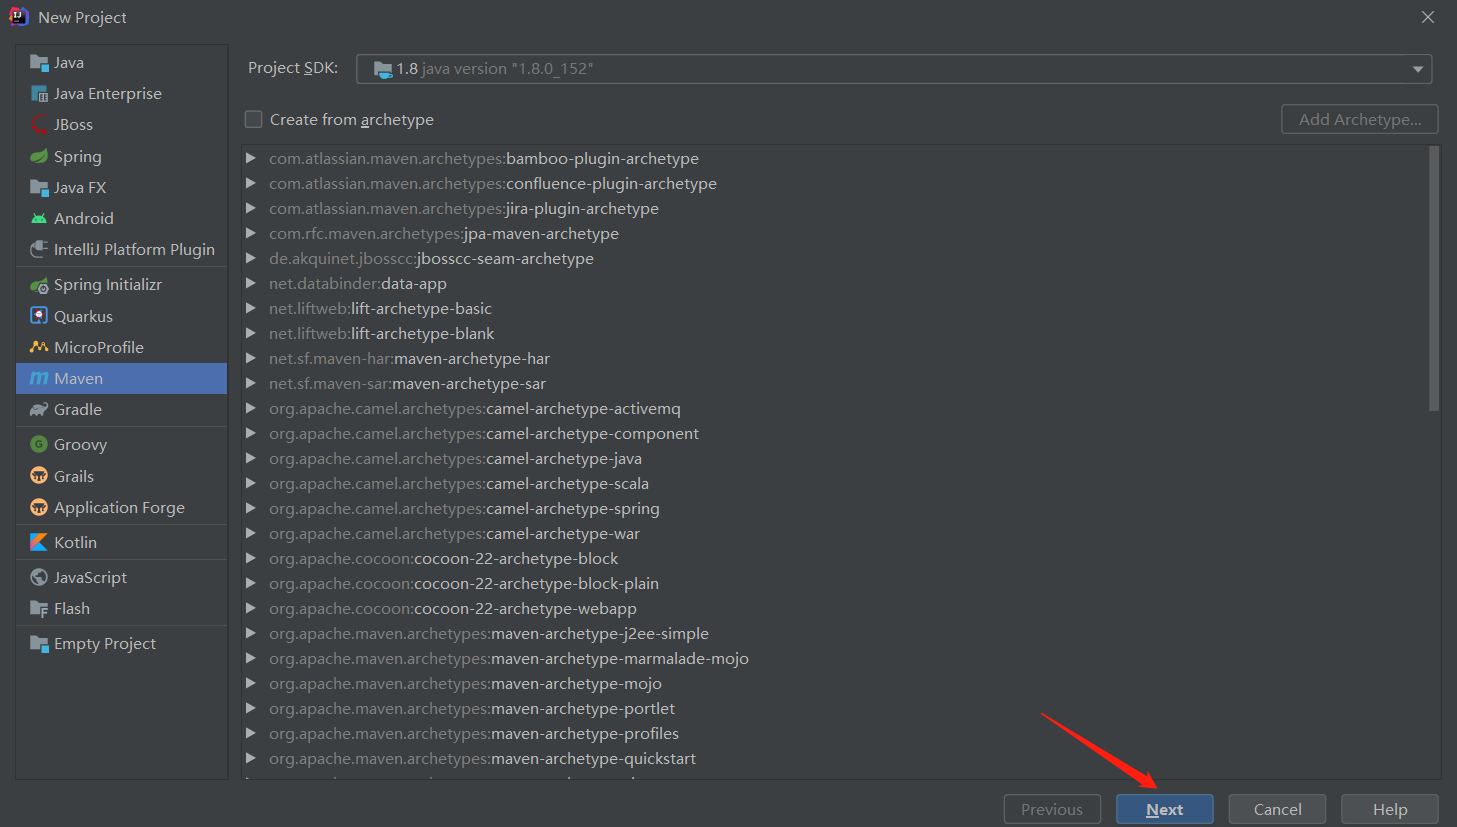Viewport: 1457px width, 827px height.
Task: Select lift-archetype-blank row
Action: click(835, 333)
